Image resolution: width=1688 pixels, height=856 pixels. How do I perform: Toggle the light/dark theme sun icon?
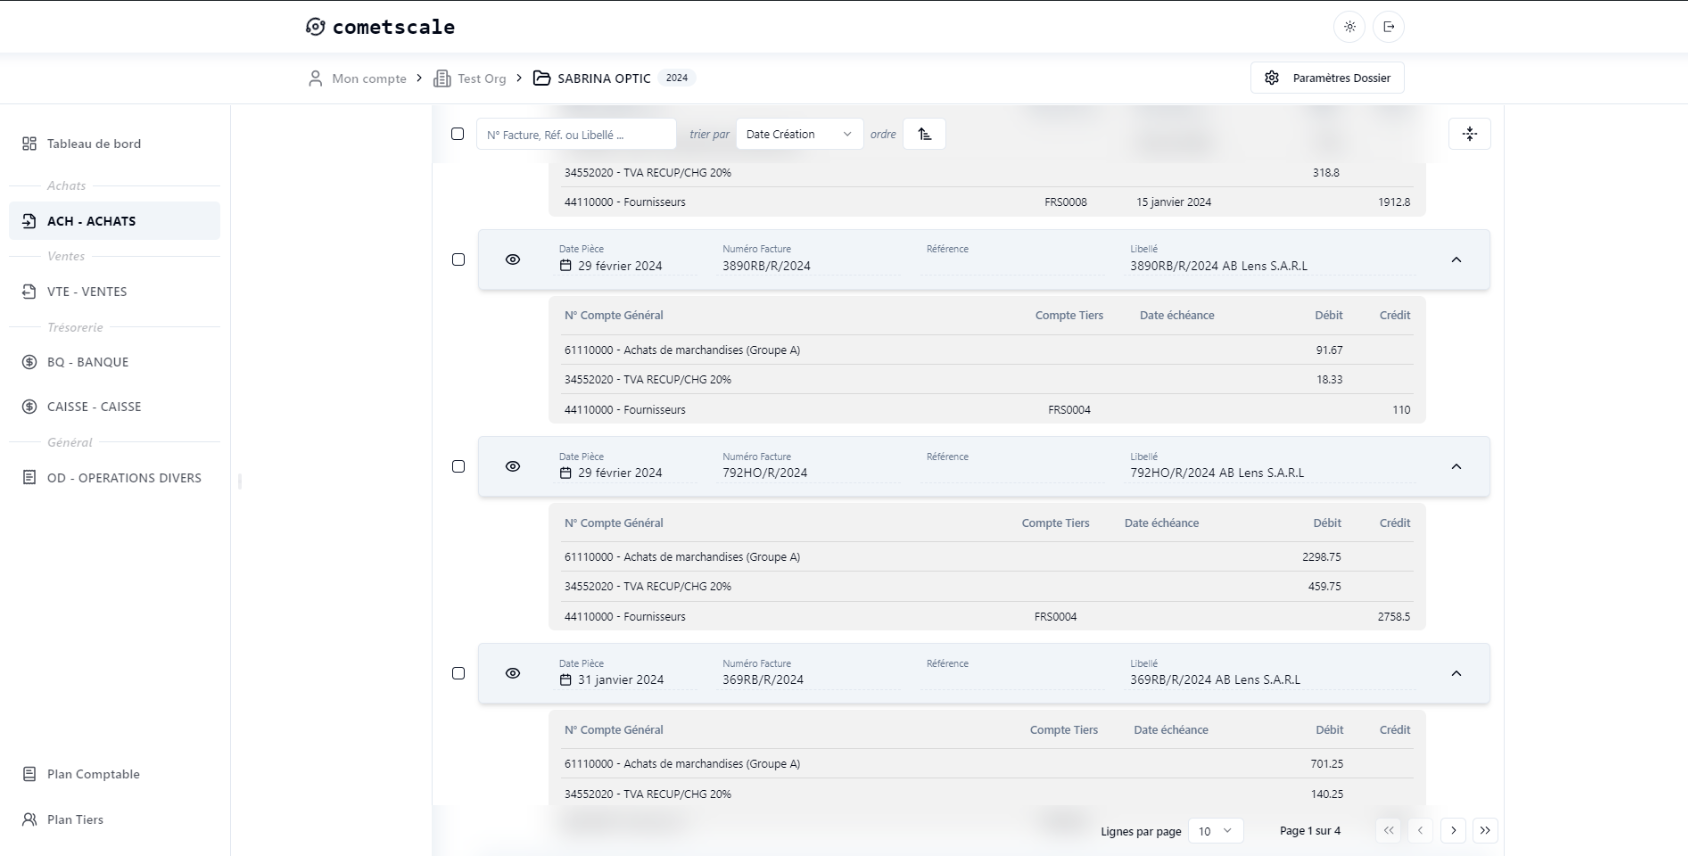[1349, 27]
